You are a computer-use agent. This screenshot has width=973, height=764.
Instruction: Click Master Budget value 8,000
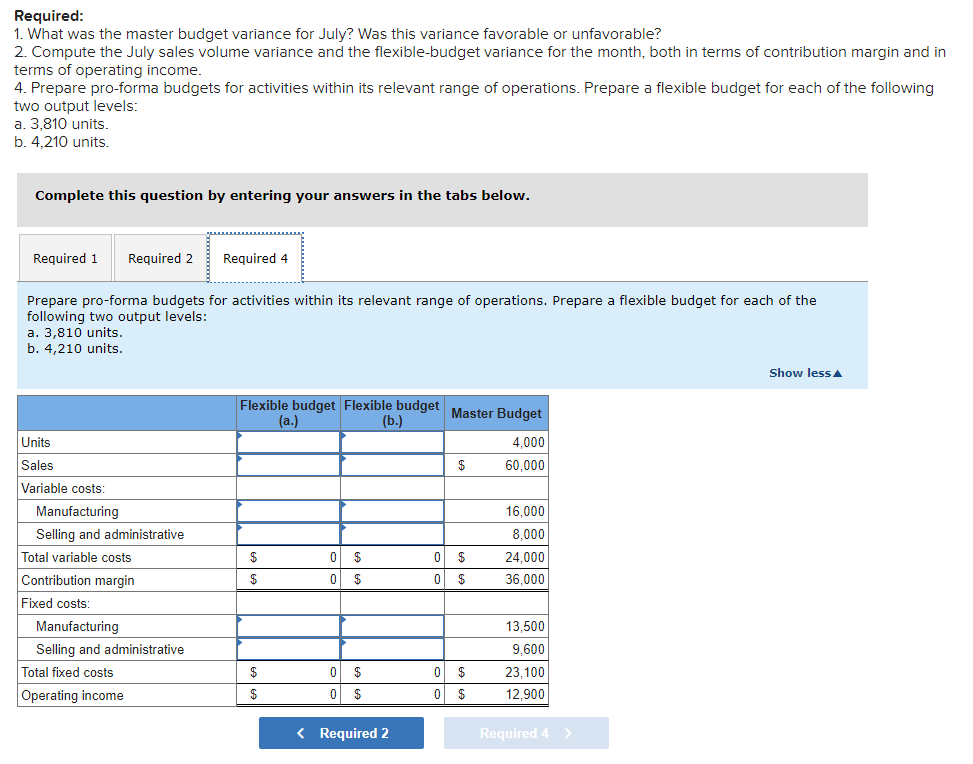tap(528, 534)
